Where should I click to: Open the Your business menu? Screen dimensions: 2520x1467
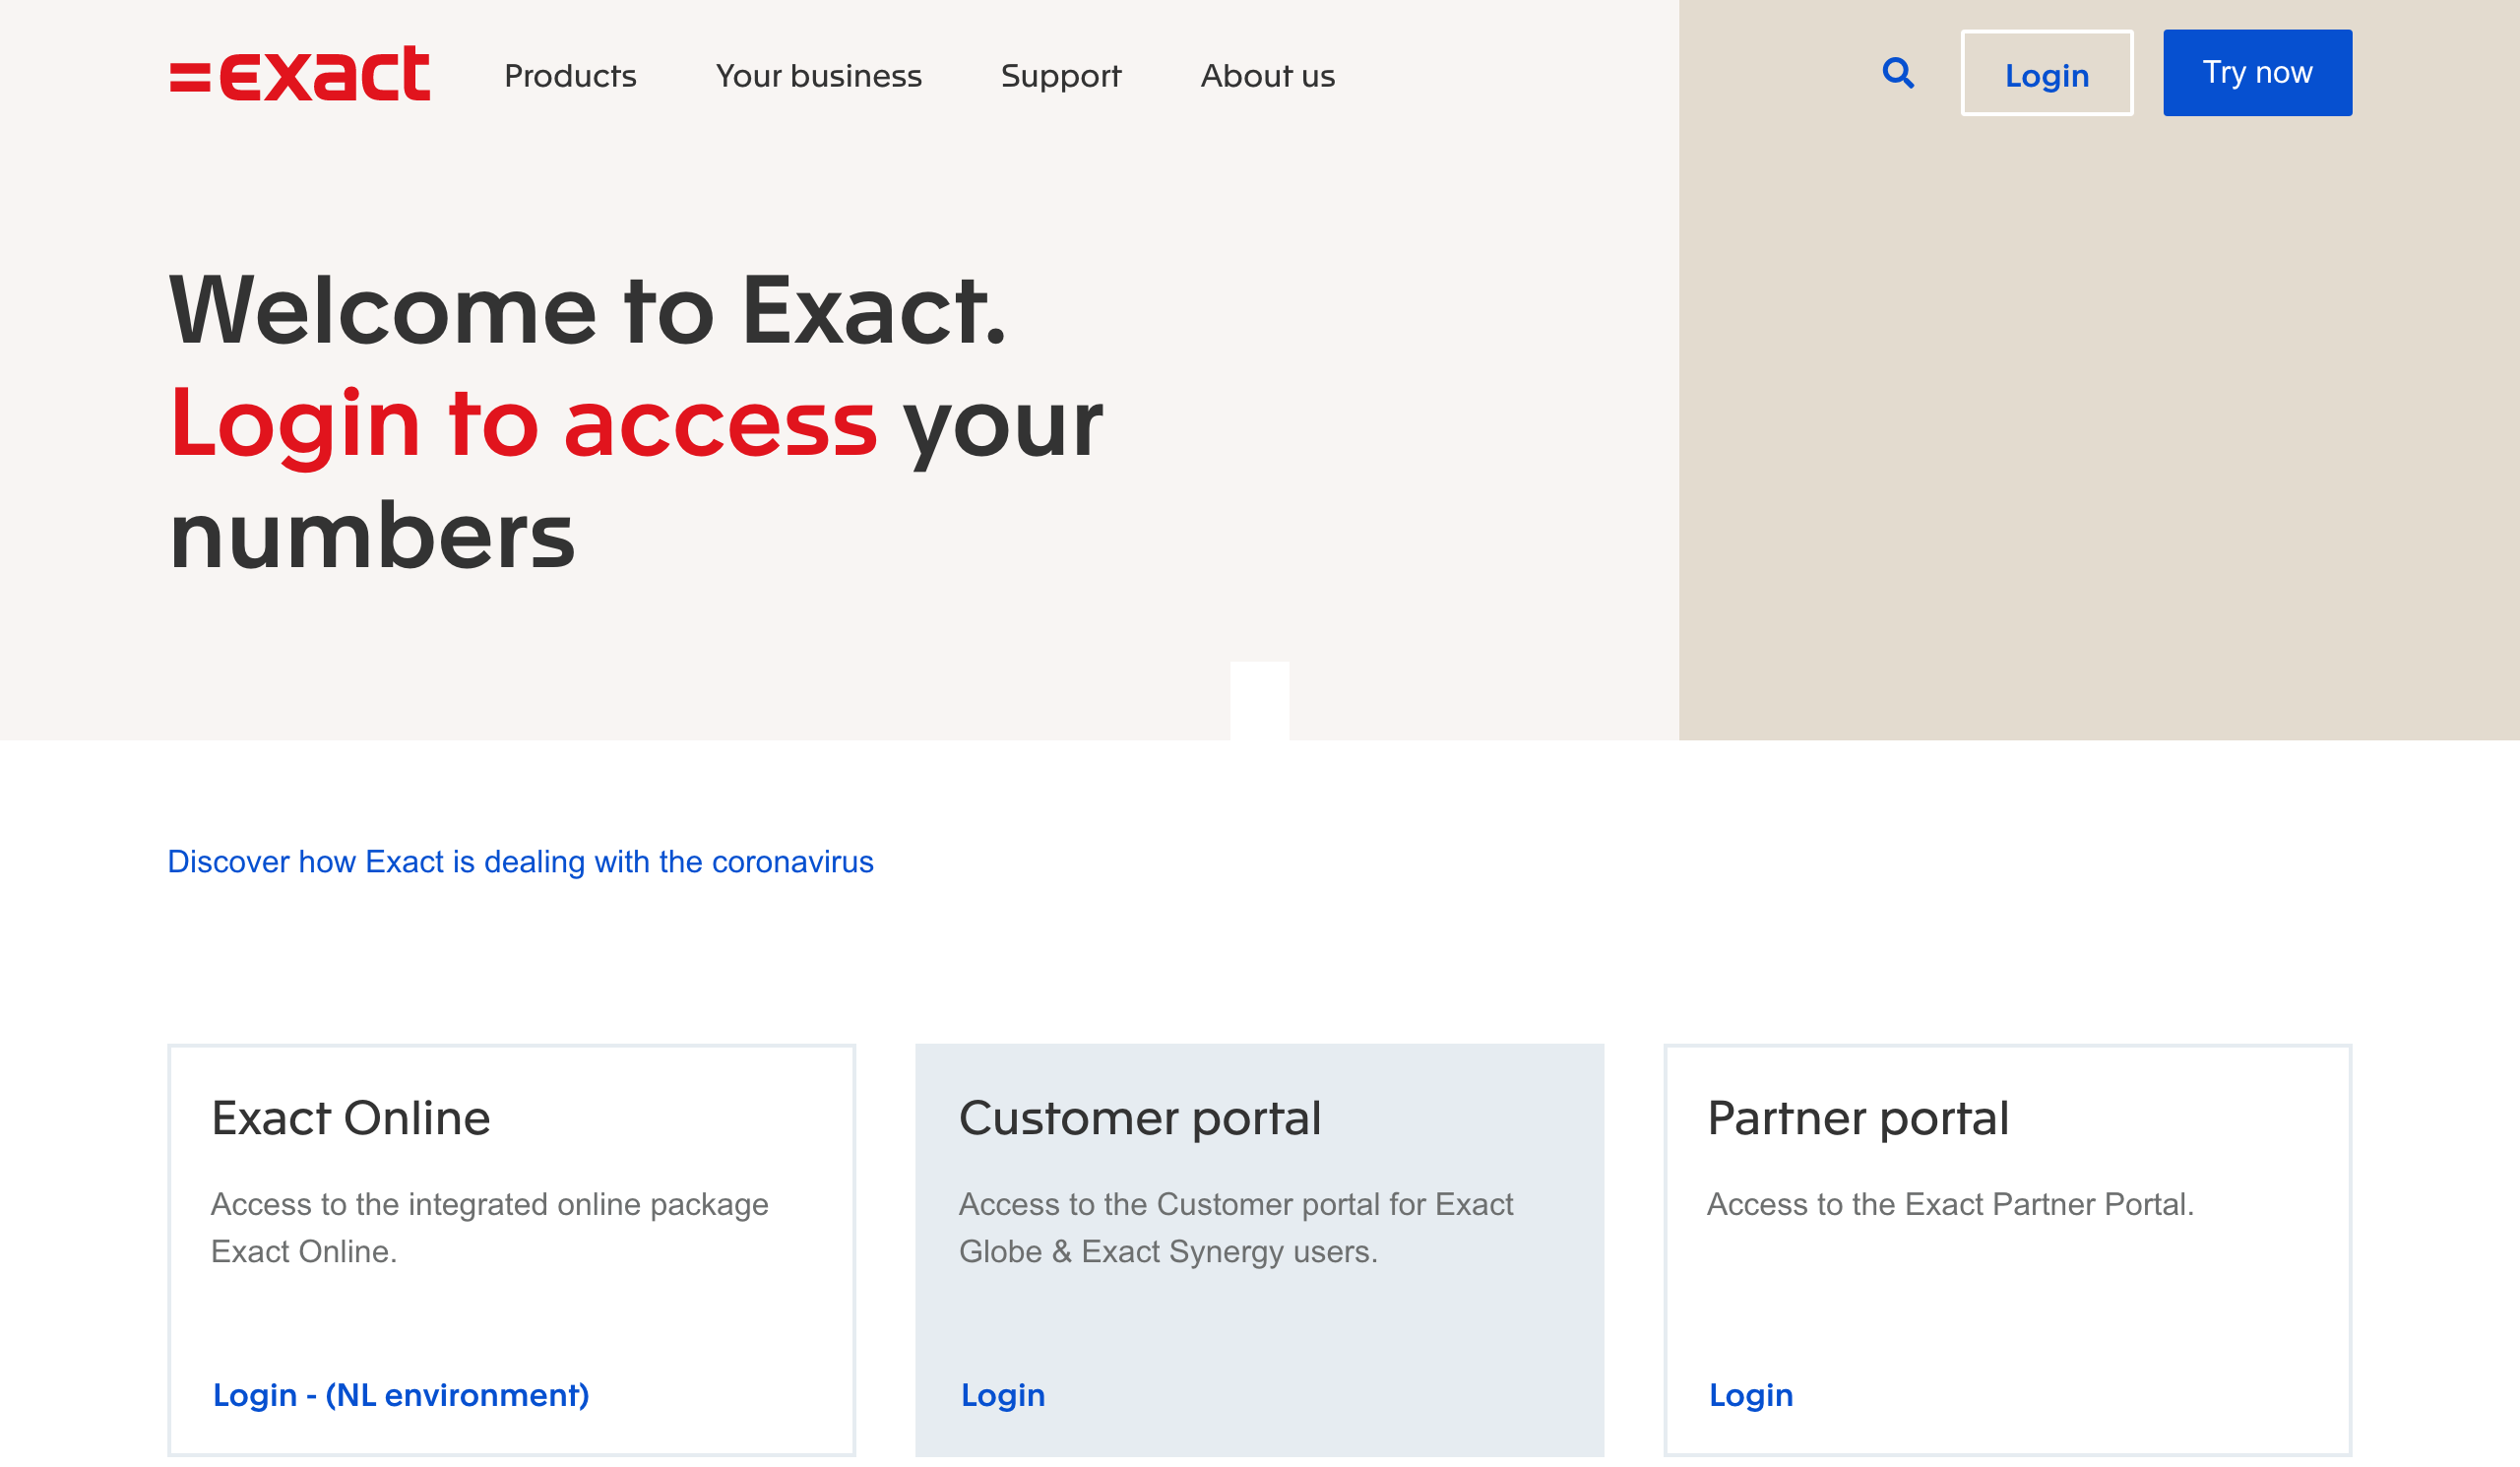pyautogui.click(x=818, y=76)
